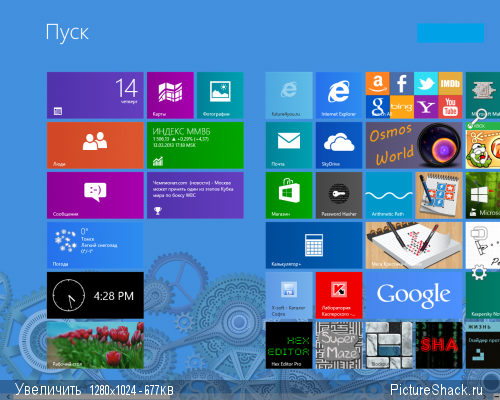
Task: Open the Google tile
Action: [414, 295]
